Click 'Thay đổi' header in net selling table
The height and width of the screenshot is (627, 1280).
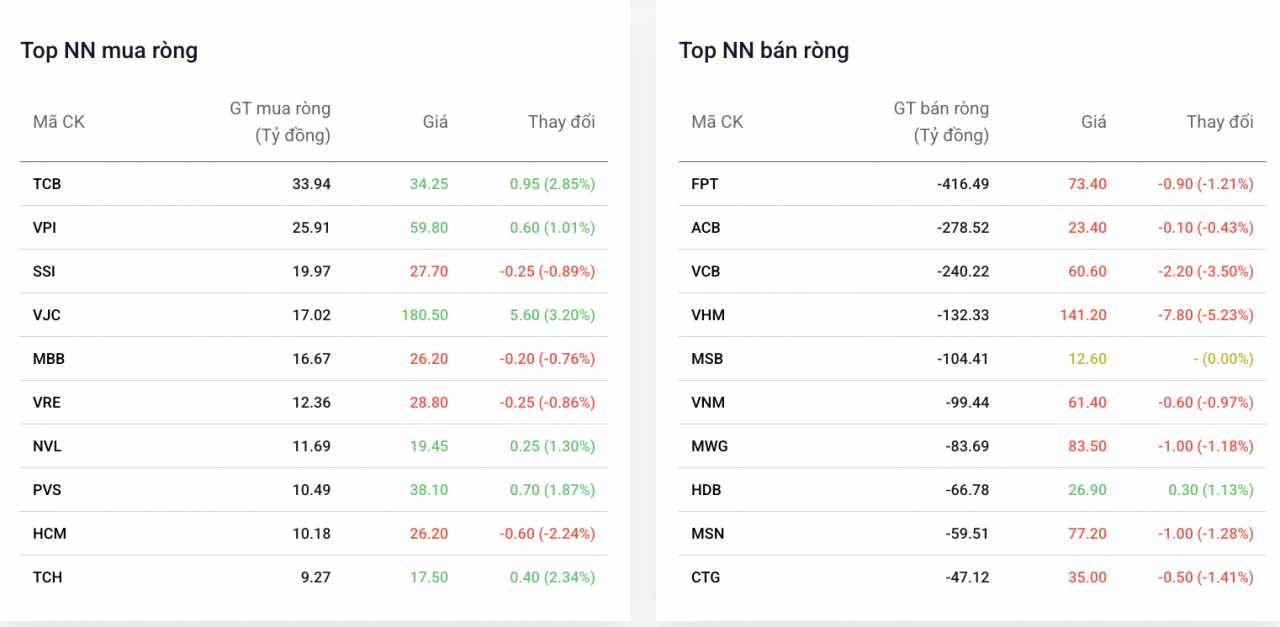(1219, 122)
